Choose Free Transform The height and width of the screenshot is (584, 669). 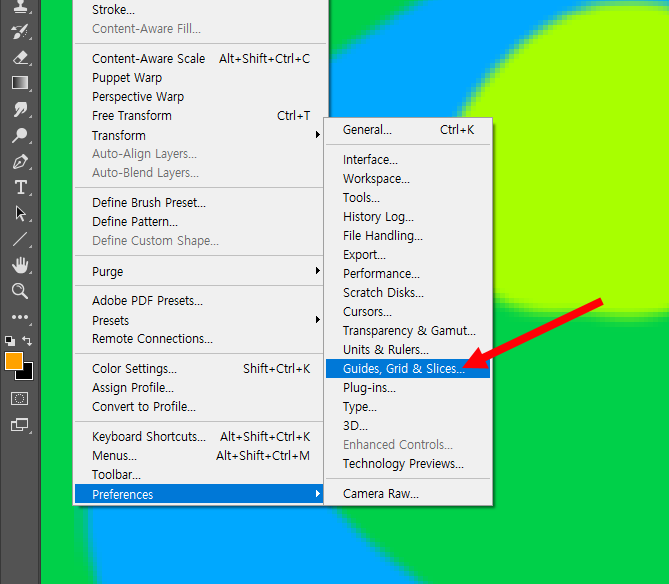(198, 116)
